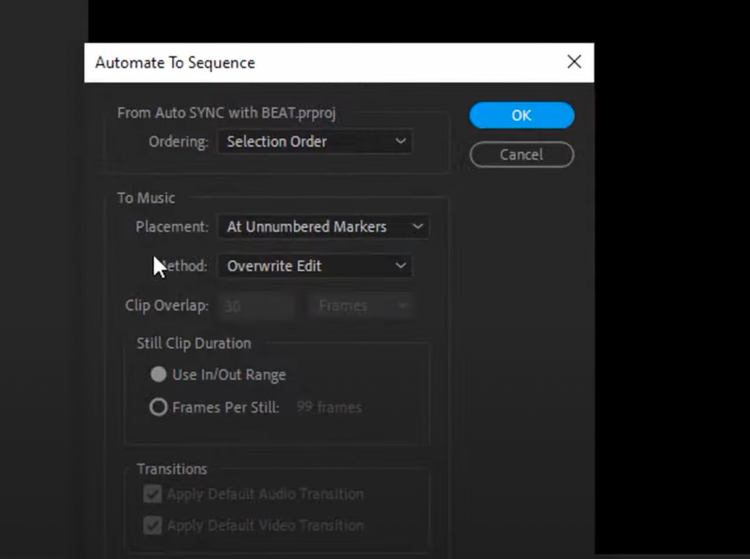Click the Automate To Sequence title text
Viewport: 750px width, 559px height.
click(175, 63)
